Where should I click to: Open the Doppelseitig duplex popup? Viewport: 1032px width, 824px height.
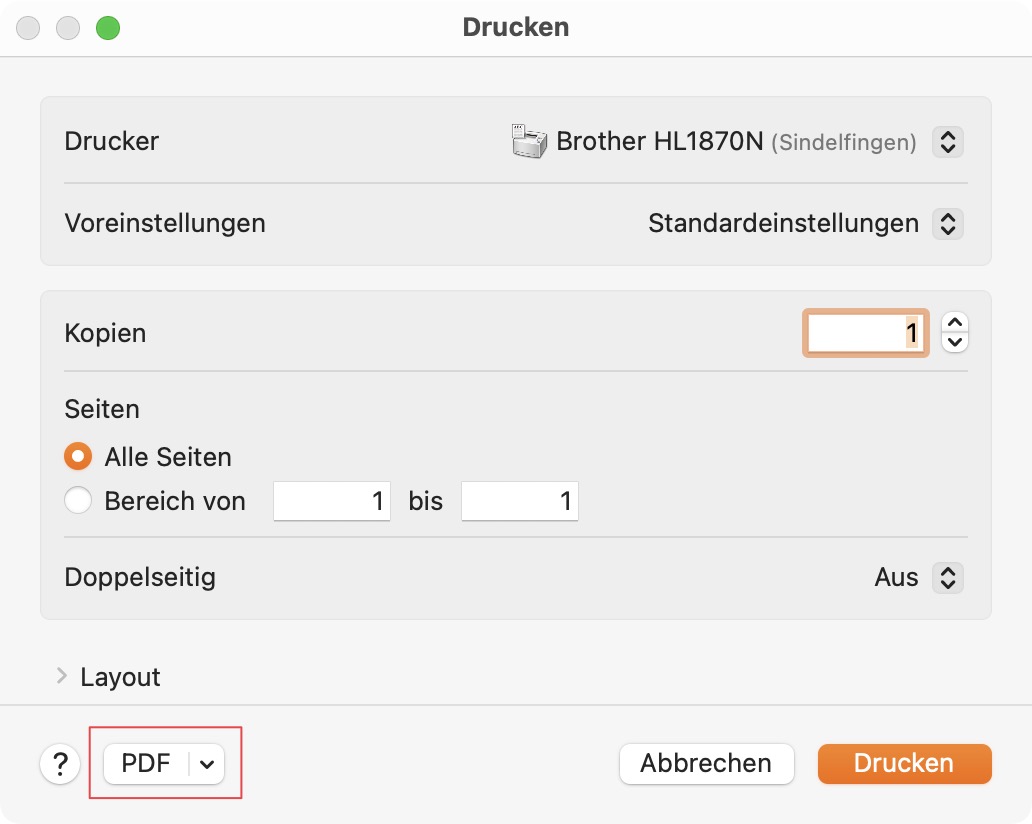point(948,577)
